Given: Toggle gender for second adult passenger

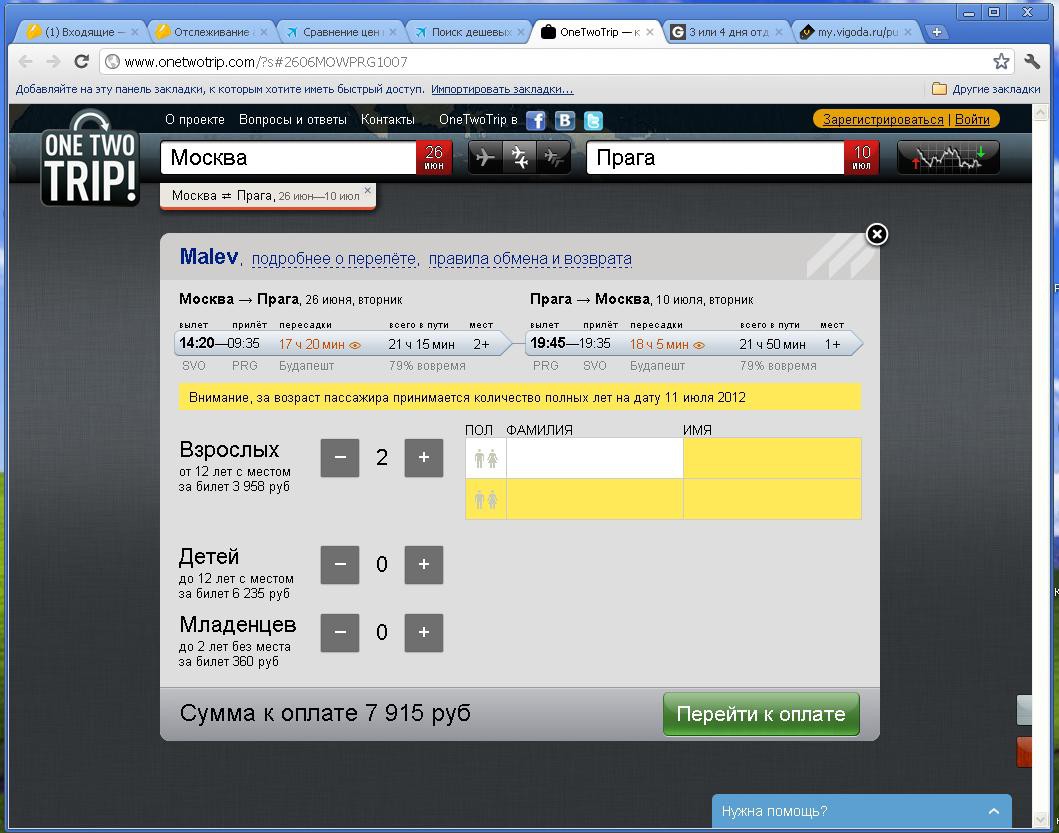Looking at the screenshot, I should 486,499.
